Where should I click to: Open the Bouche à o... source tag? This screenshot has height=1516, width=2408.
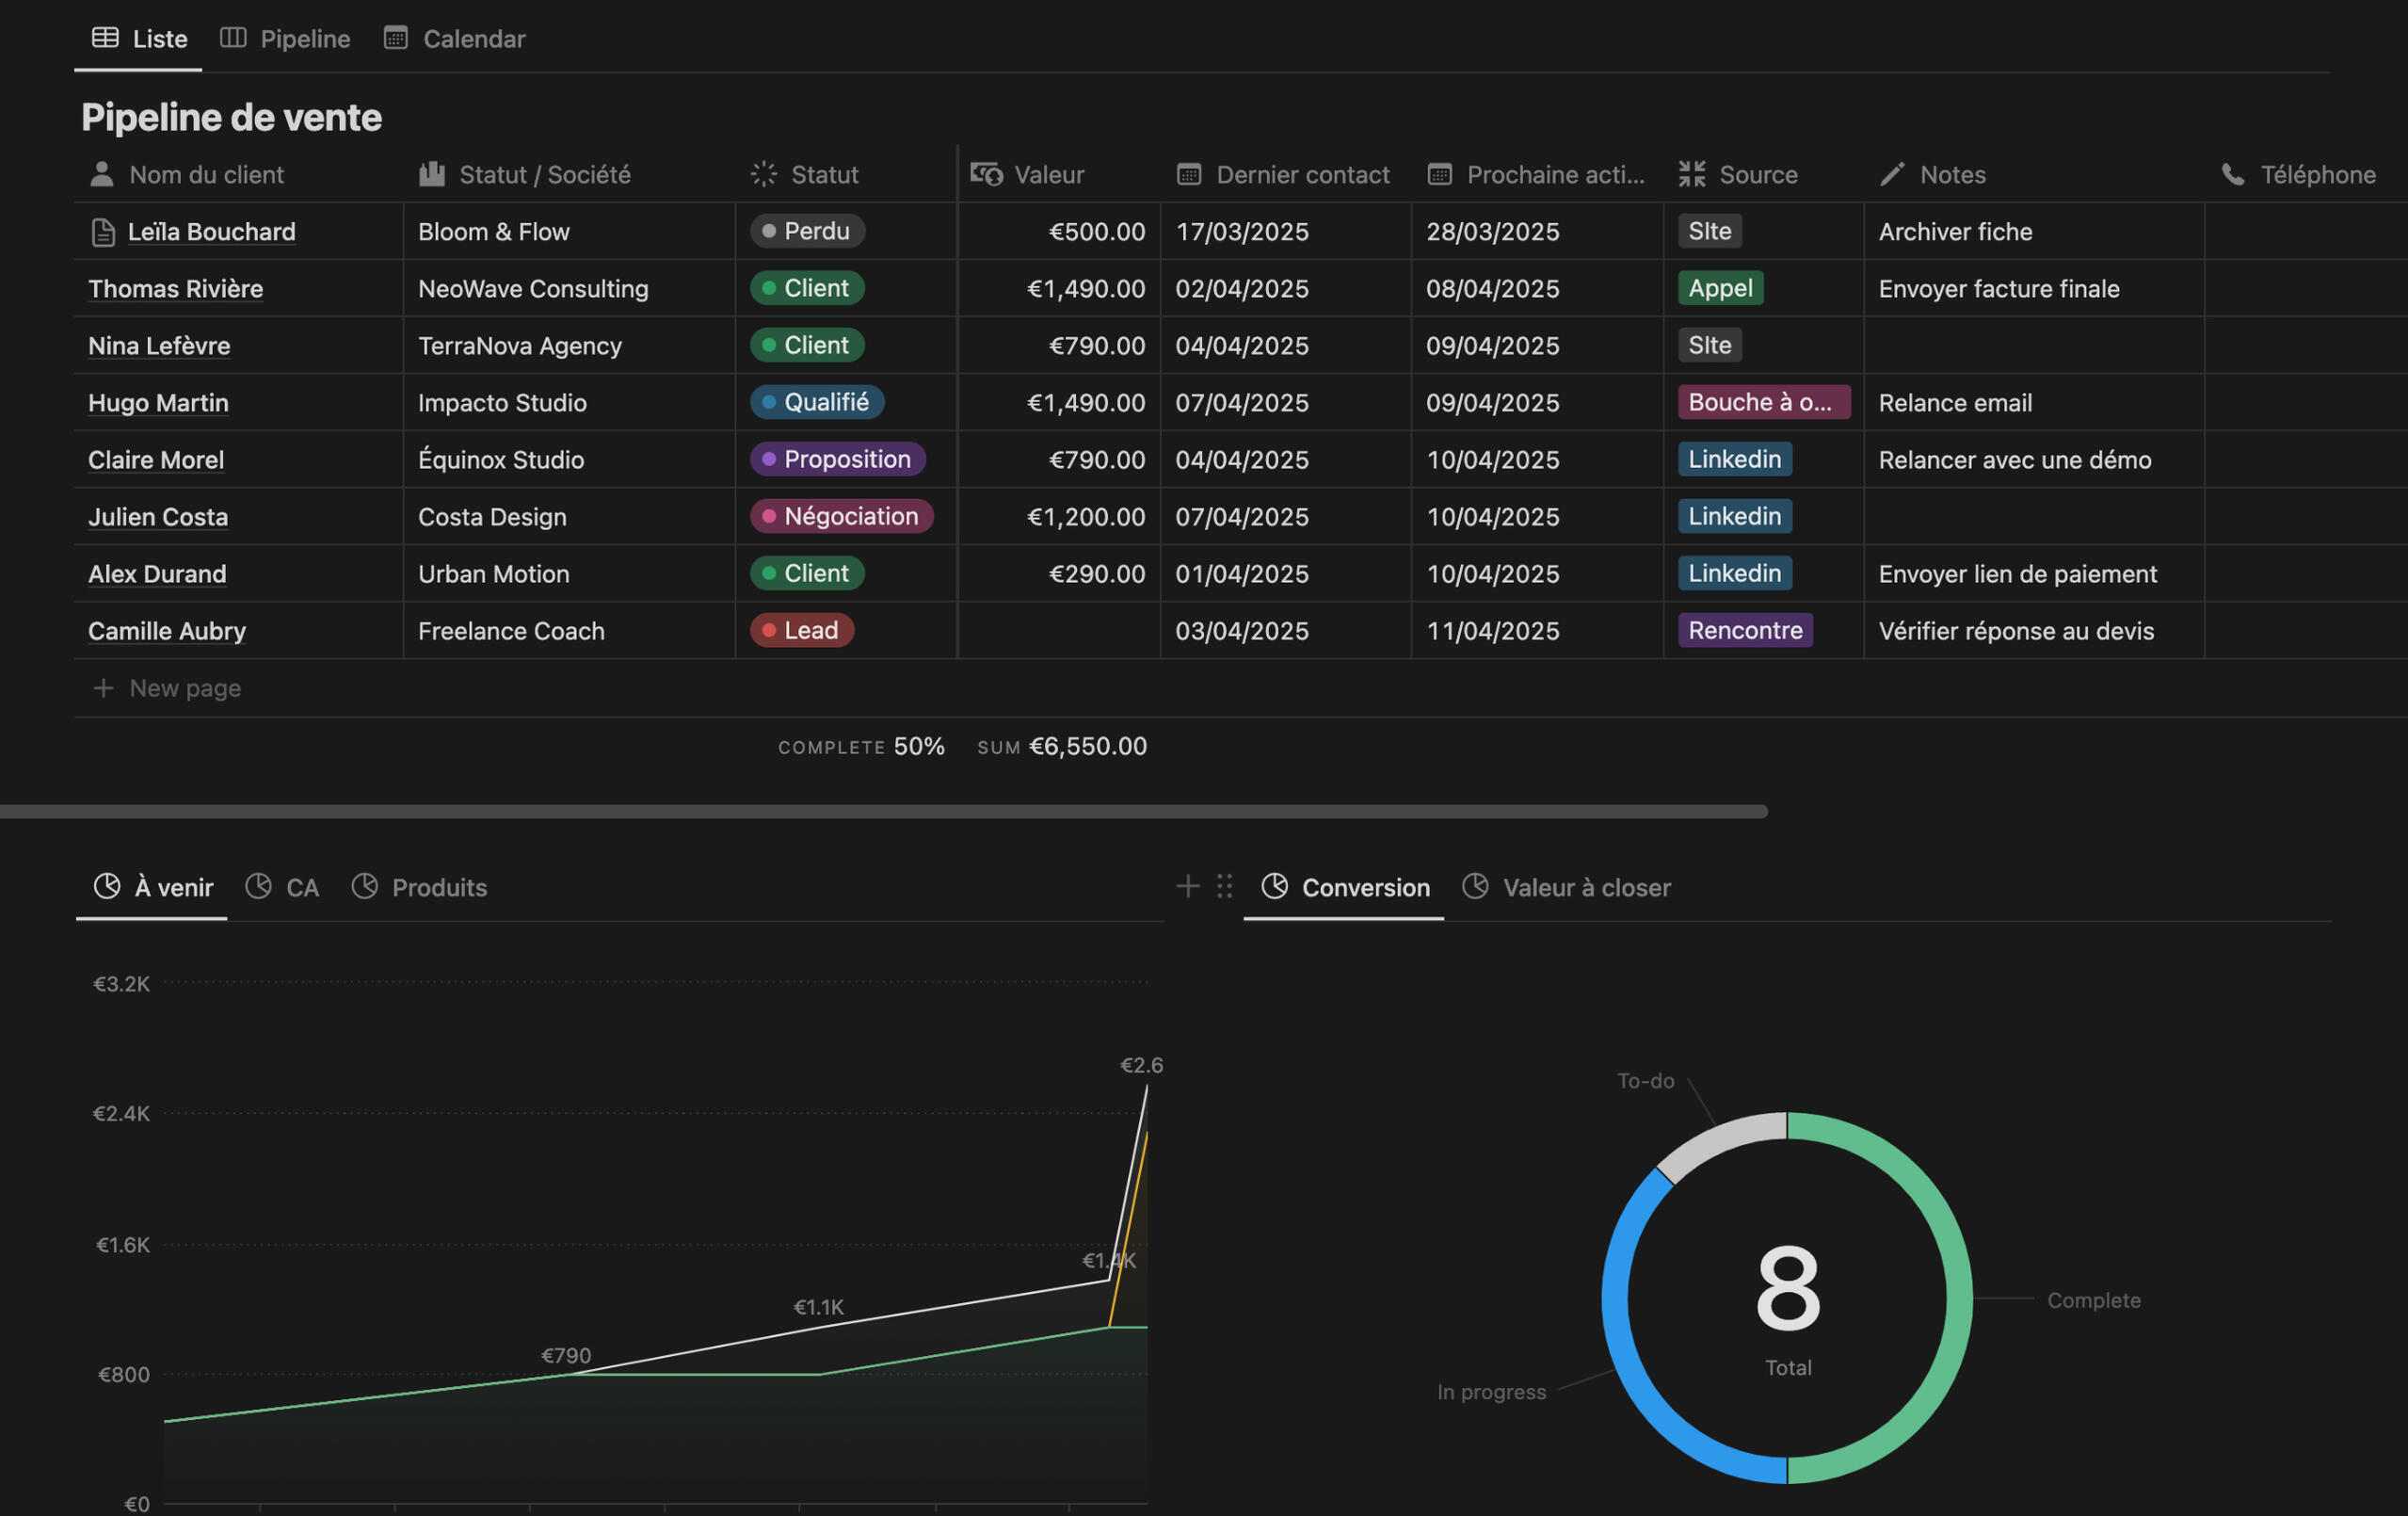(x=1763, y=402)
